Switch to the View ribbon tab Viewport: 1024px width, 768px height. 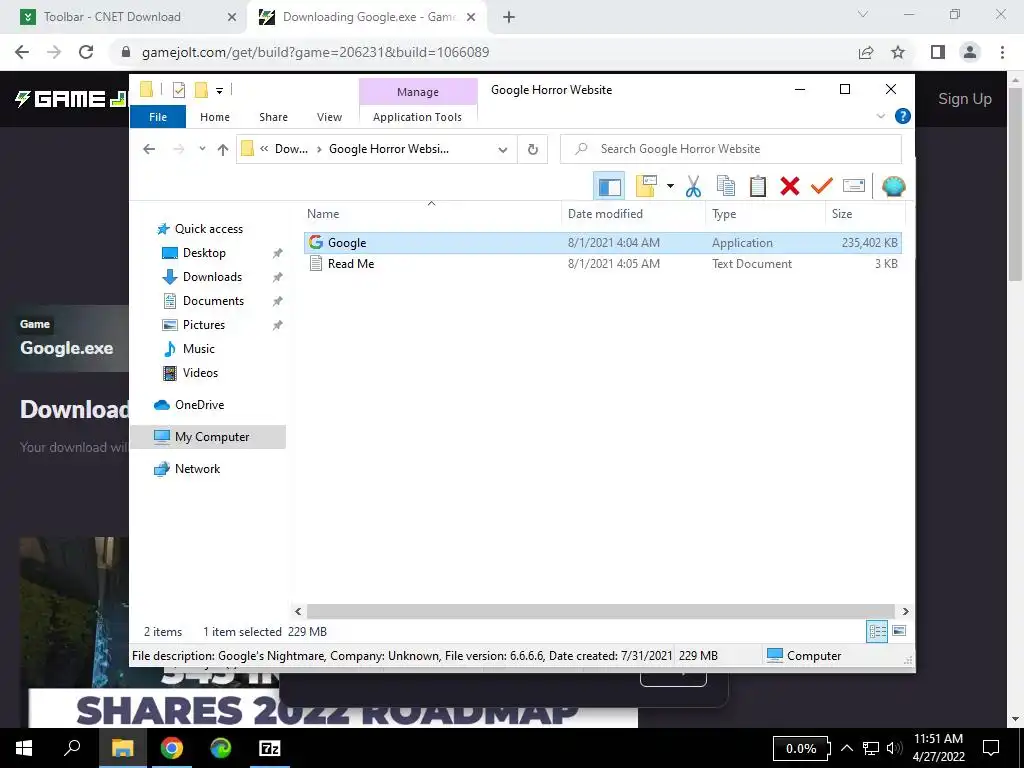[329, 117]
